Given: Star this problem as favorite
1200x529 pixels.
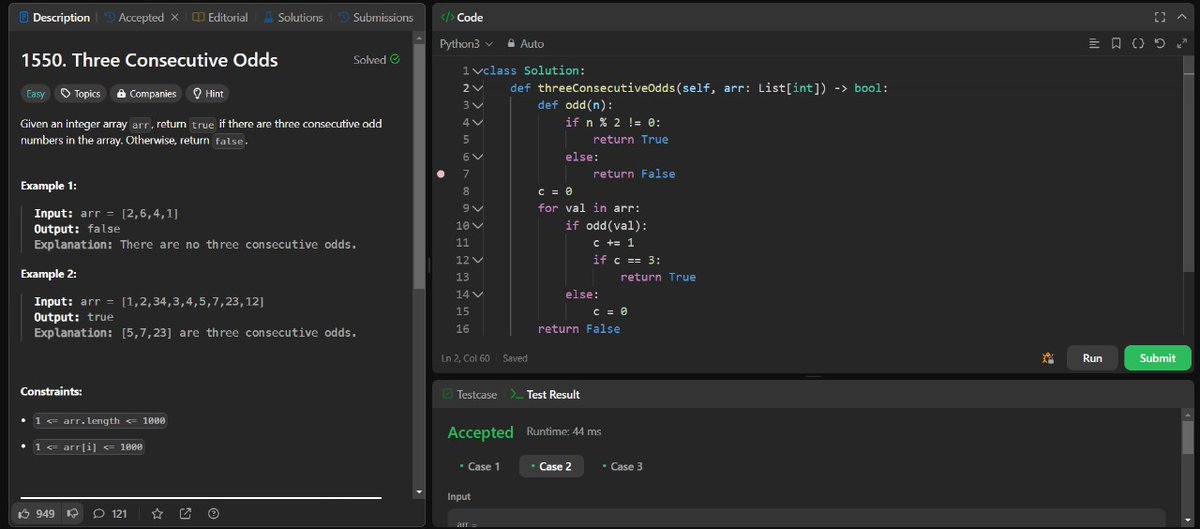Looking at the screenshot, I should [157, 513].
